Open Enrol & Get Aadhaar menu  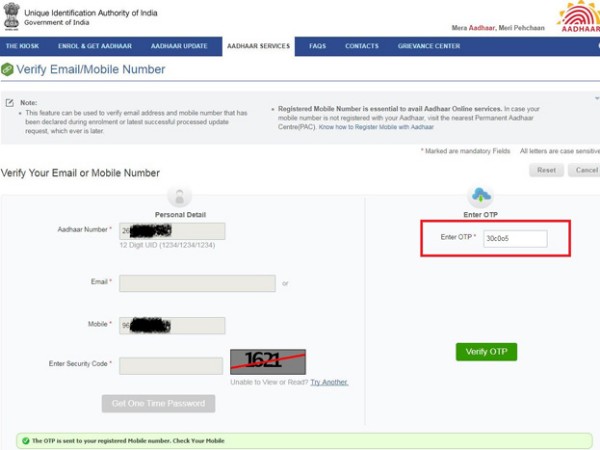95,46
